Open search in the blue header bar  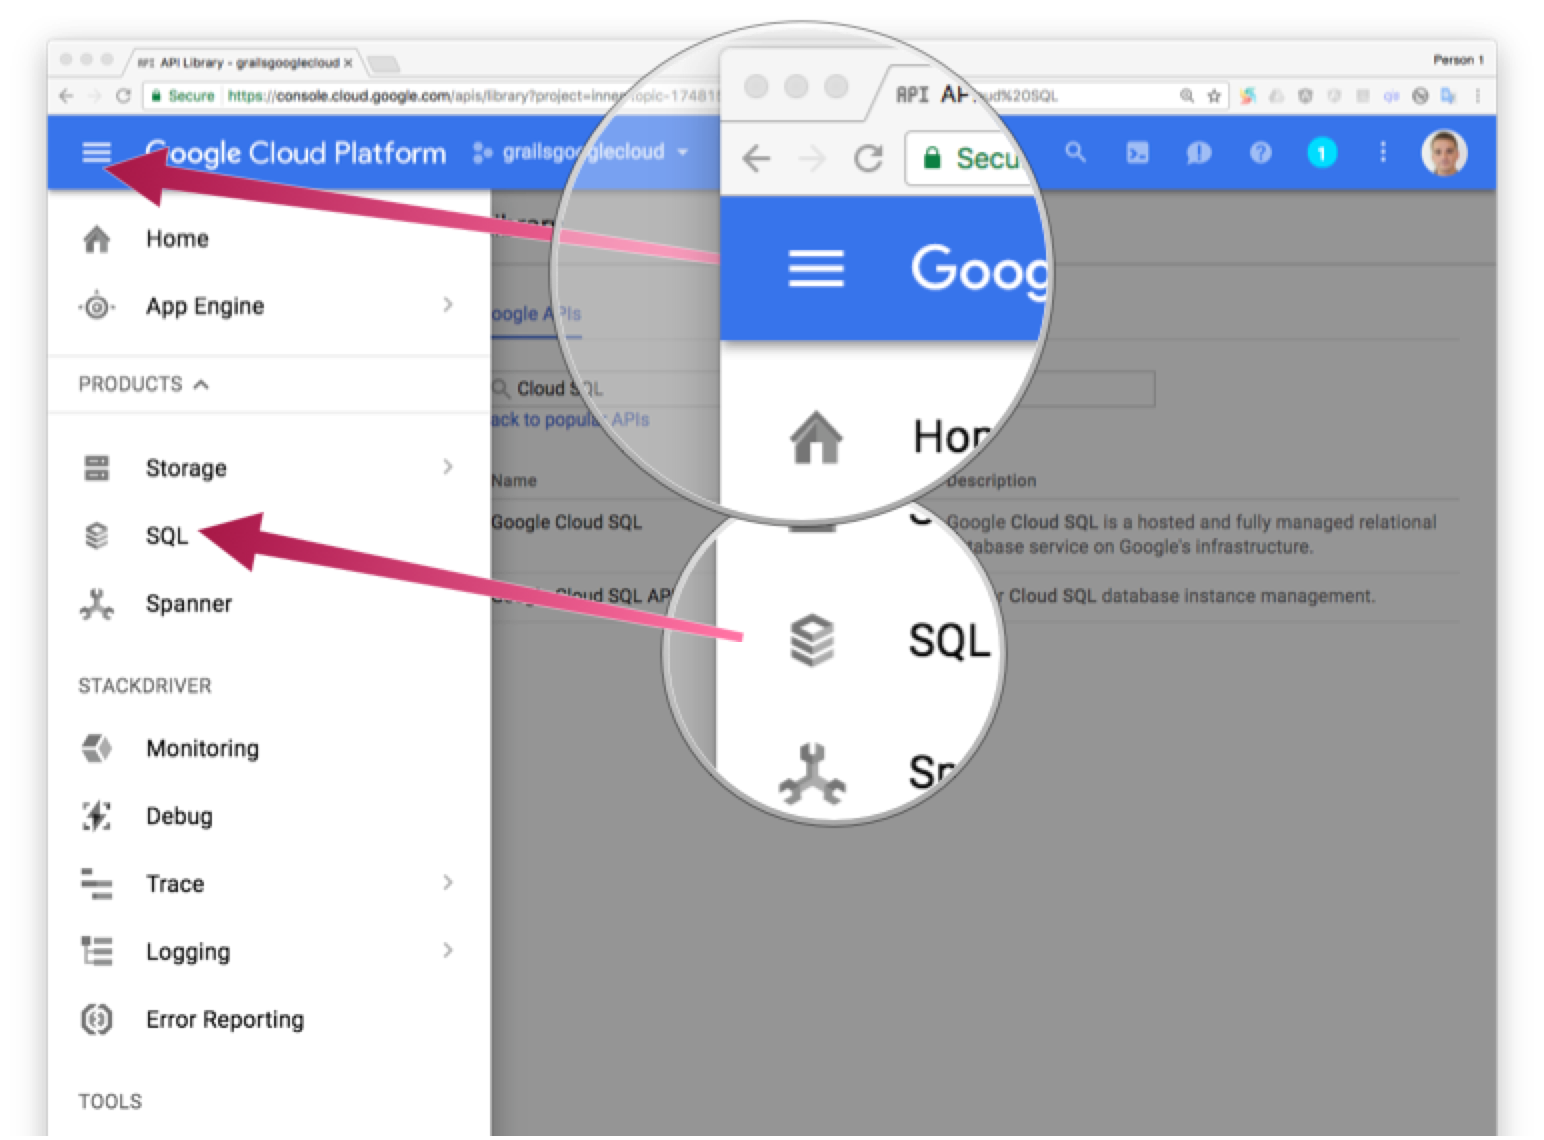pyautogui.click(x=1075, y=152)
